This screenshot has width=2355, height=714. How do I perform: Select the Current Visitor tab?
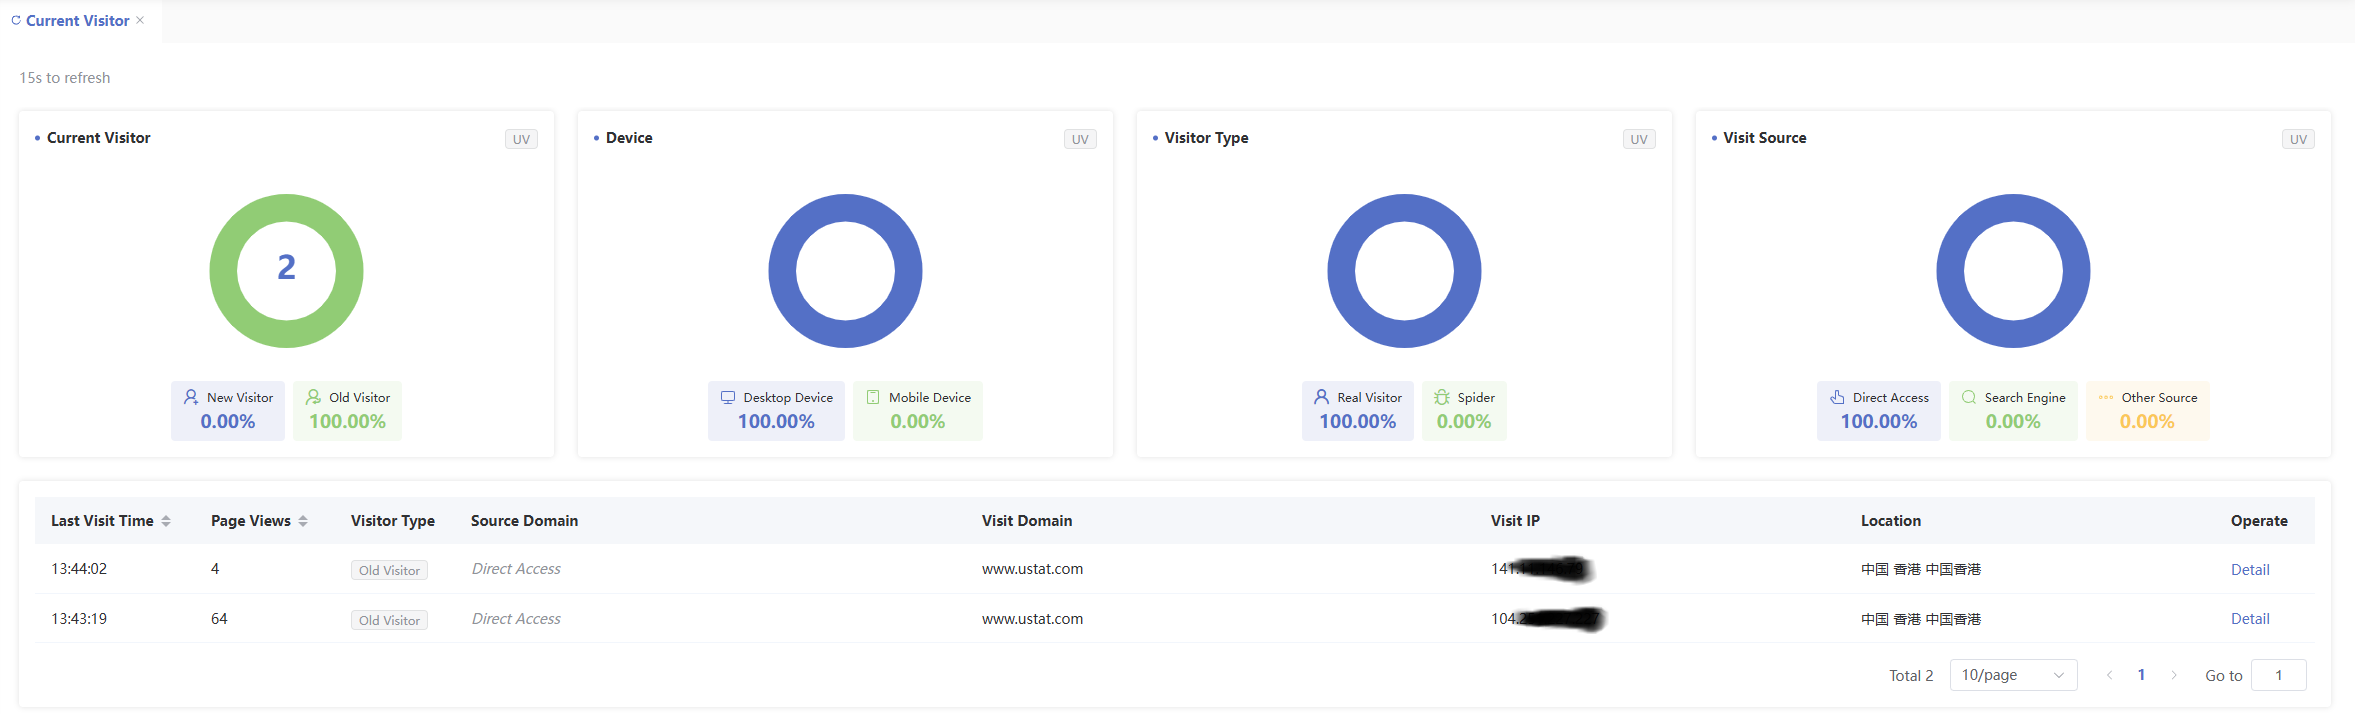click(x=77, y=21)
